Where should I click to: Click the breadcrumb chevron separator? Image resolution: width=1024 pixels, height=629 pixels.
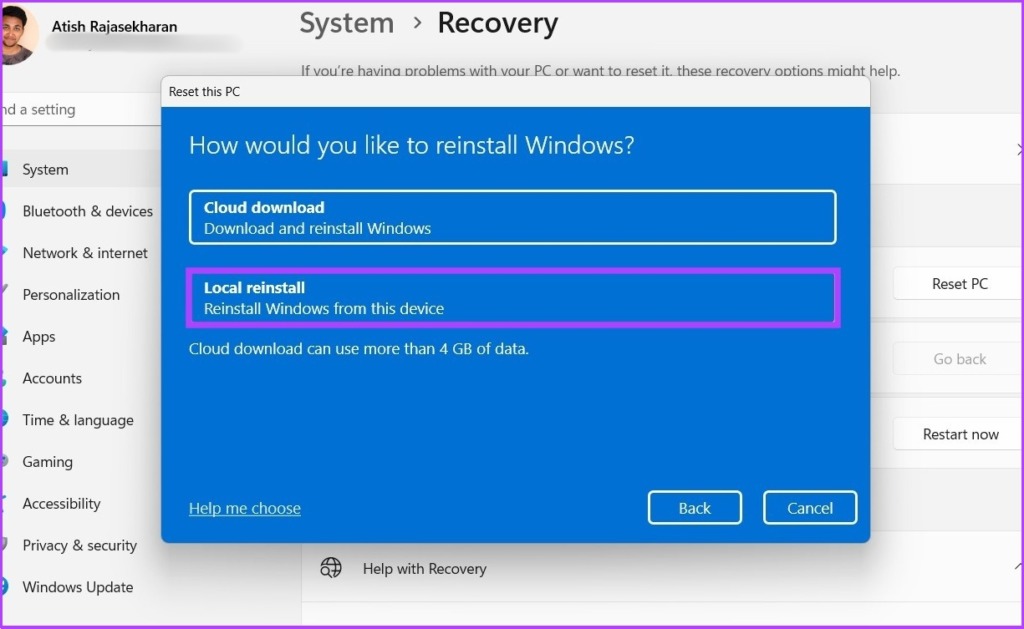tap(417, 24)
